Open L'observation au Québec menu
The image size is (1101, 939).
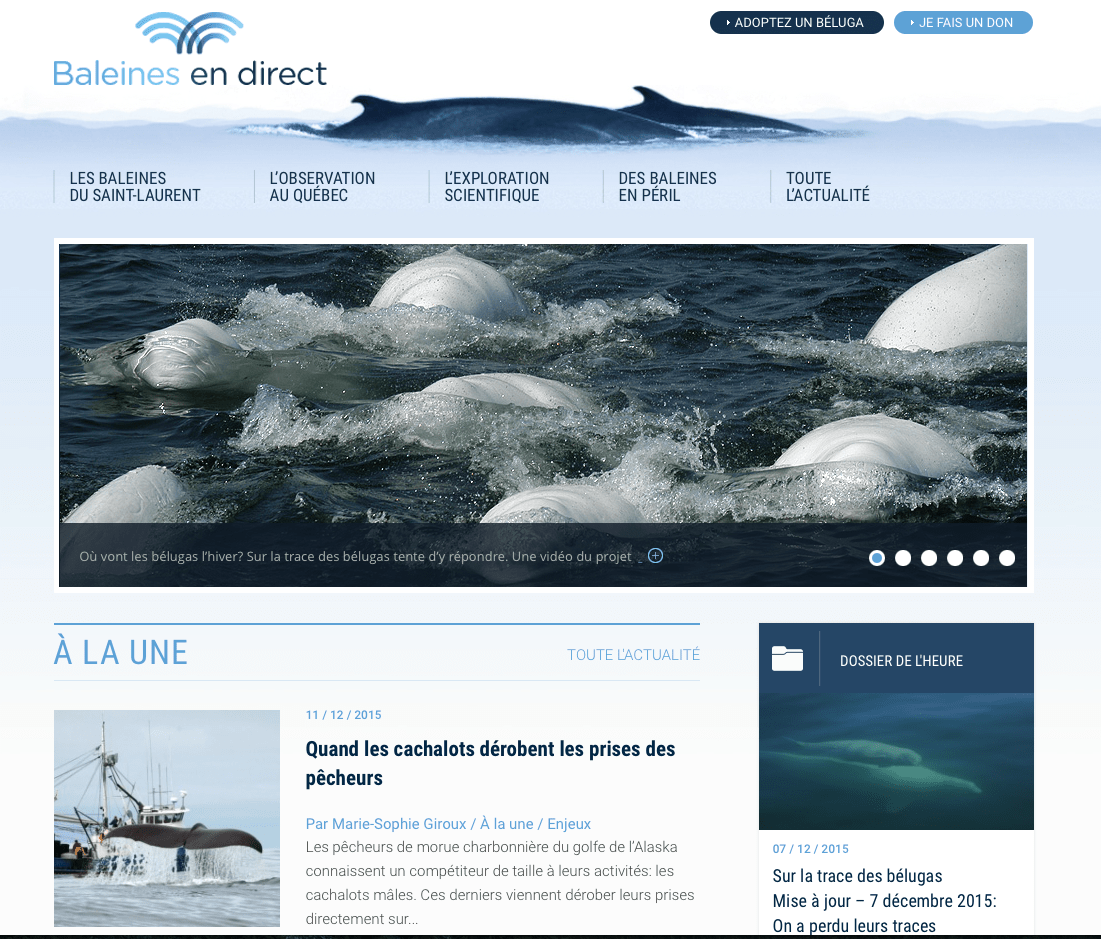(x=322, y=187)
